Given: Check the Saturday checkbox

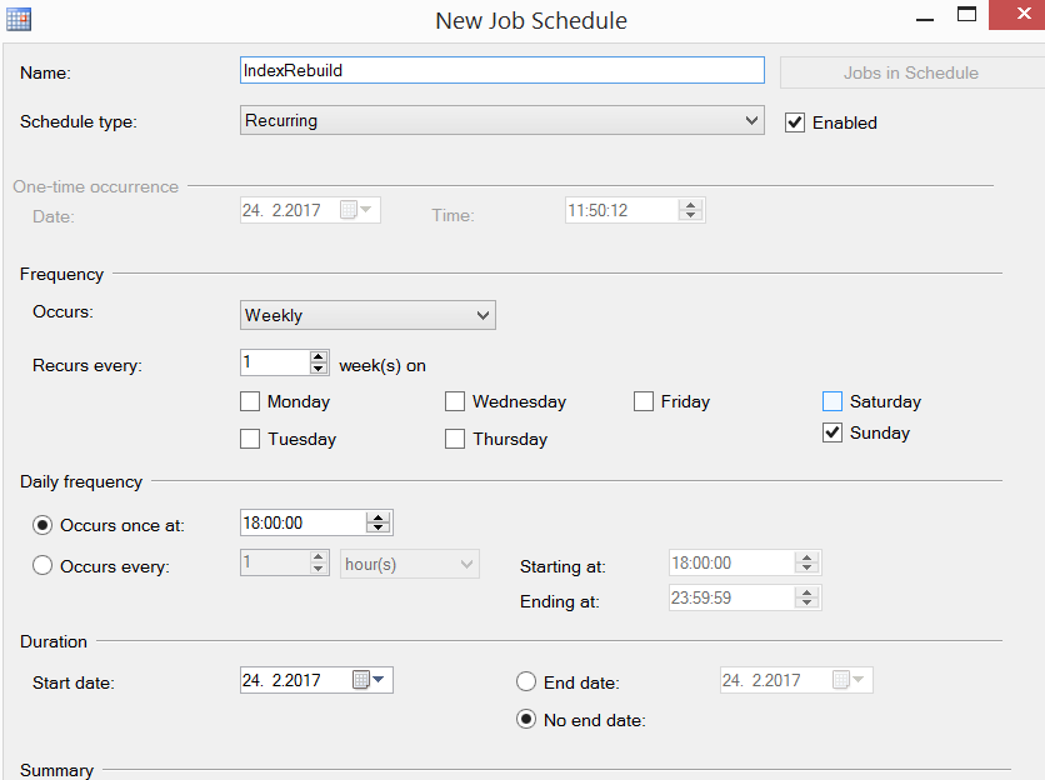Looking at the screenshot, I should click(832, 401).
